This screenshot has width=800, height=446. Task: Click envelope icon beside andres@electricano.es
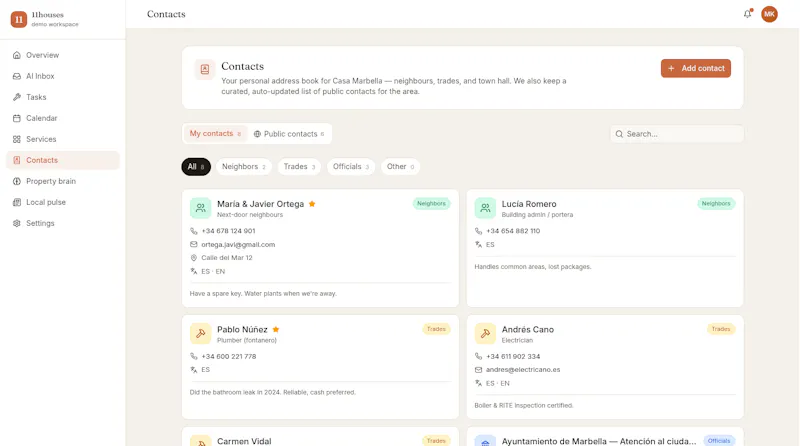tap(479, 370)
